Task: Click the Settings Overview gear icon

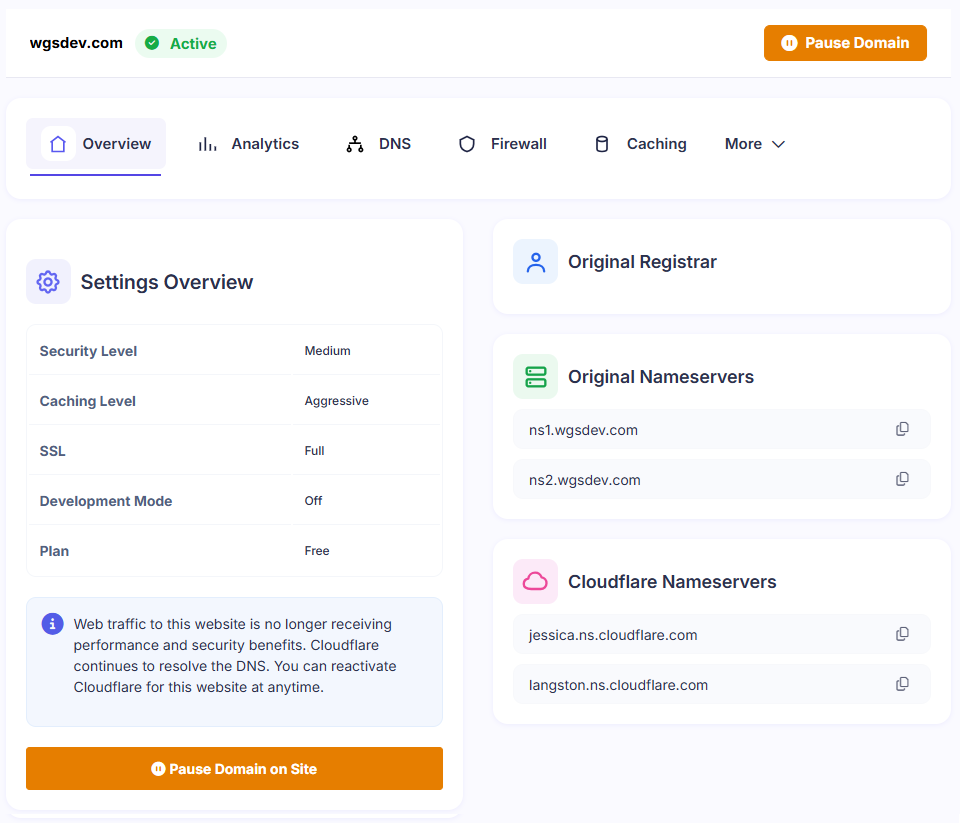Action: [48, 282]
